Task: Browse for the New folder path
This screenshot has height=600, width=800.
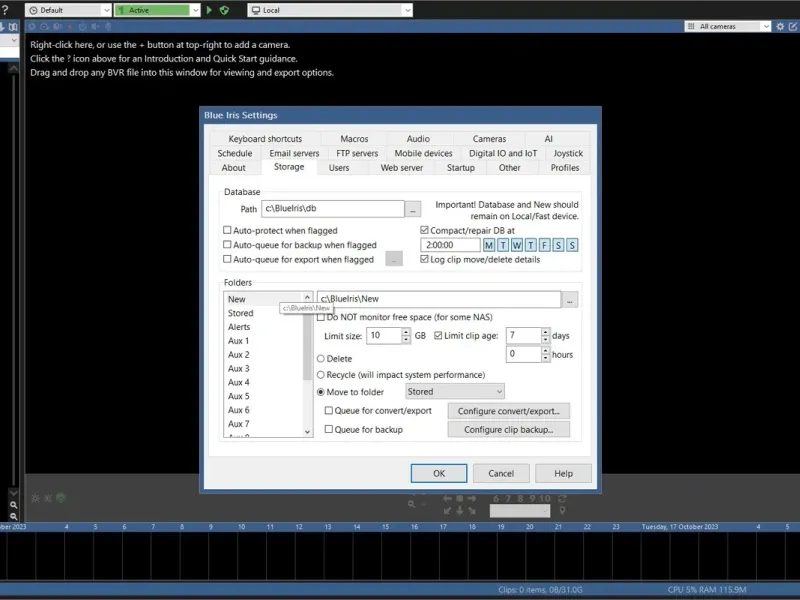Action: [x=570, y=299]
